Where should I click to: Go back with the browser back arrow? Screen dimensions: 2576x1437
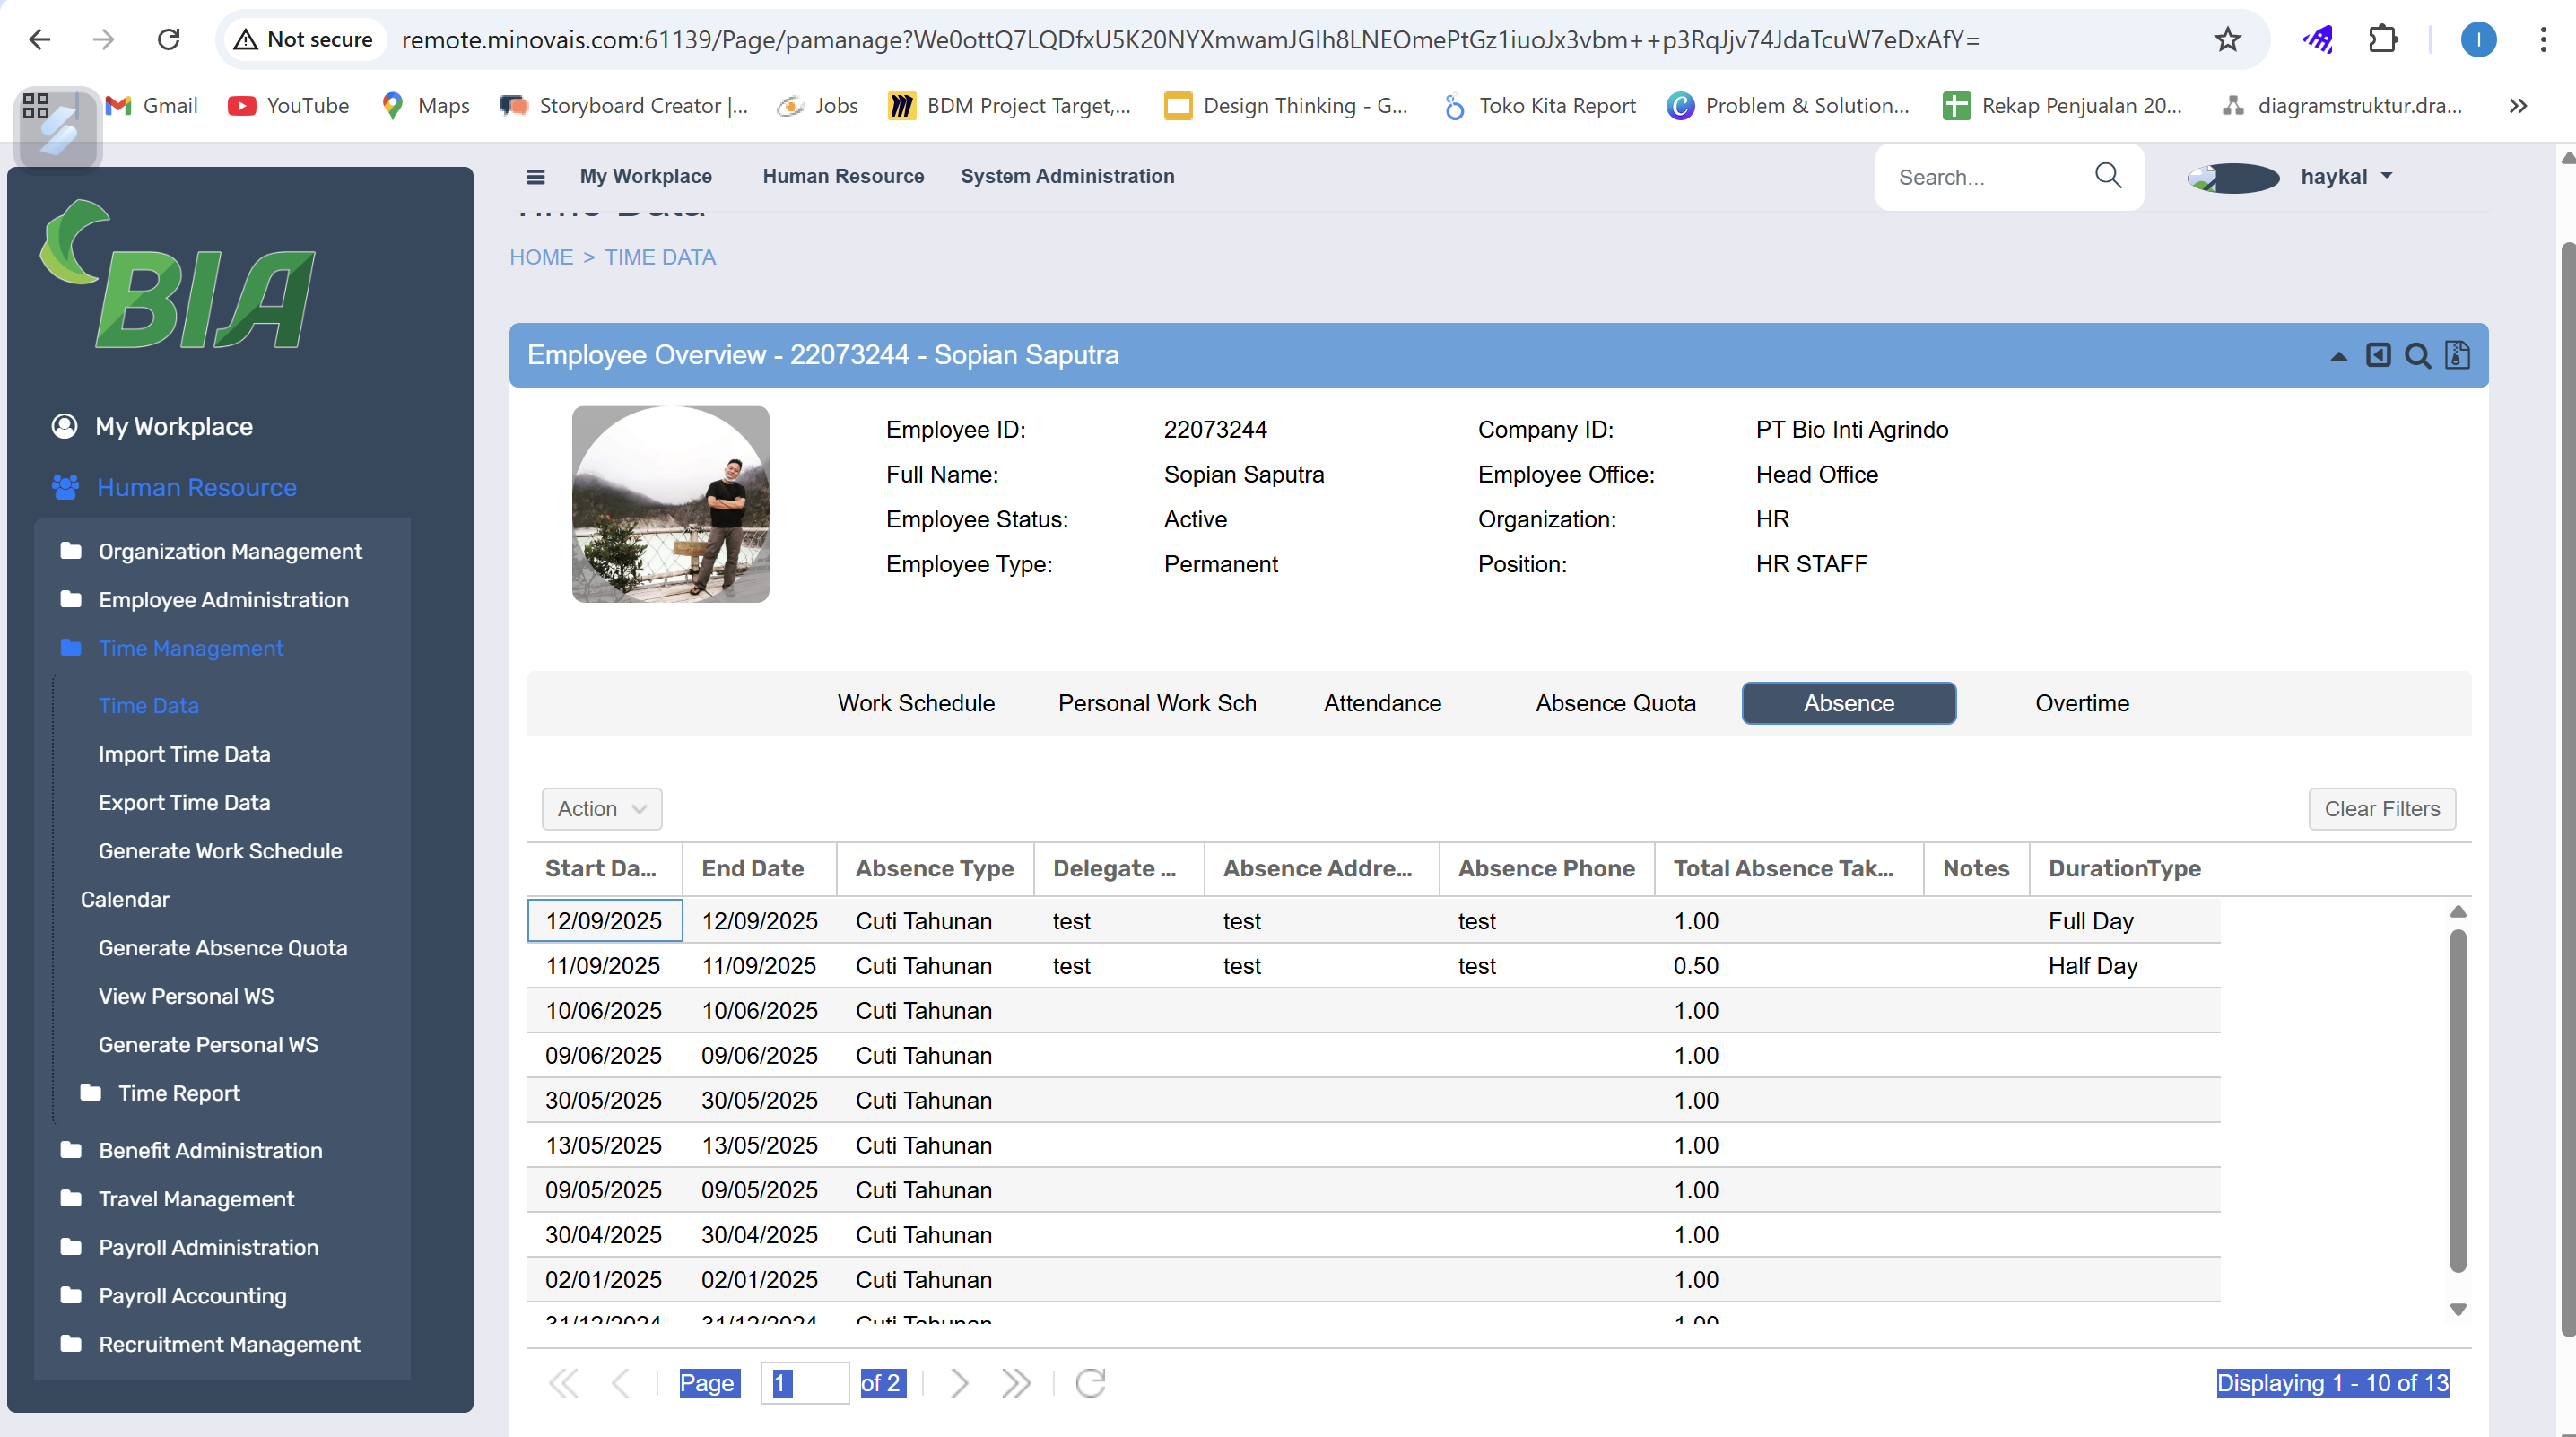[x=39, y=39]
